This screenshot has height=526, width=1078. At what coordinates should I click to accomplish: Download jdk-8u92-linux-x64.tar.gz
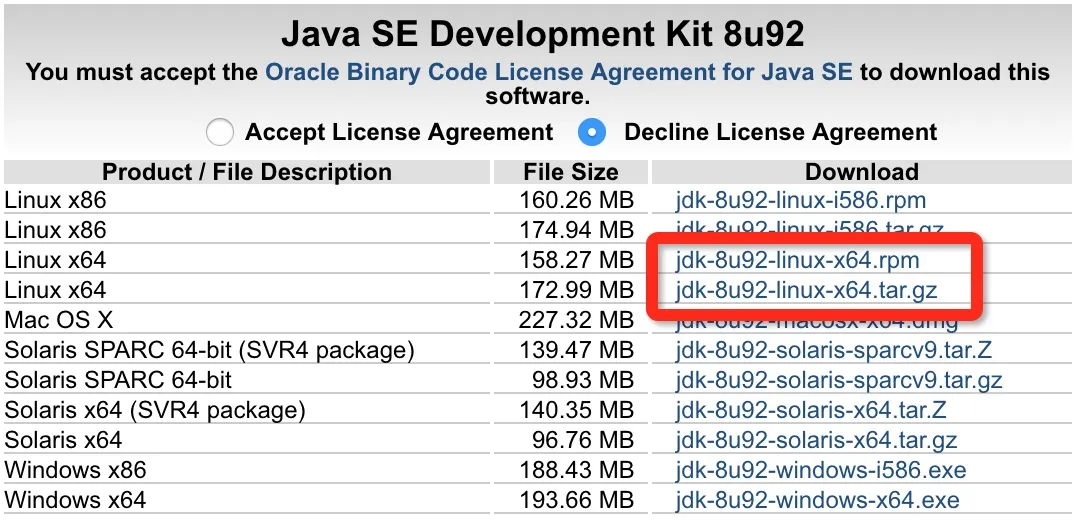click(x=807, y=290)
